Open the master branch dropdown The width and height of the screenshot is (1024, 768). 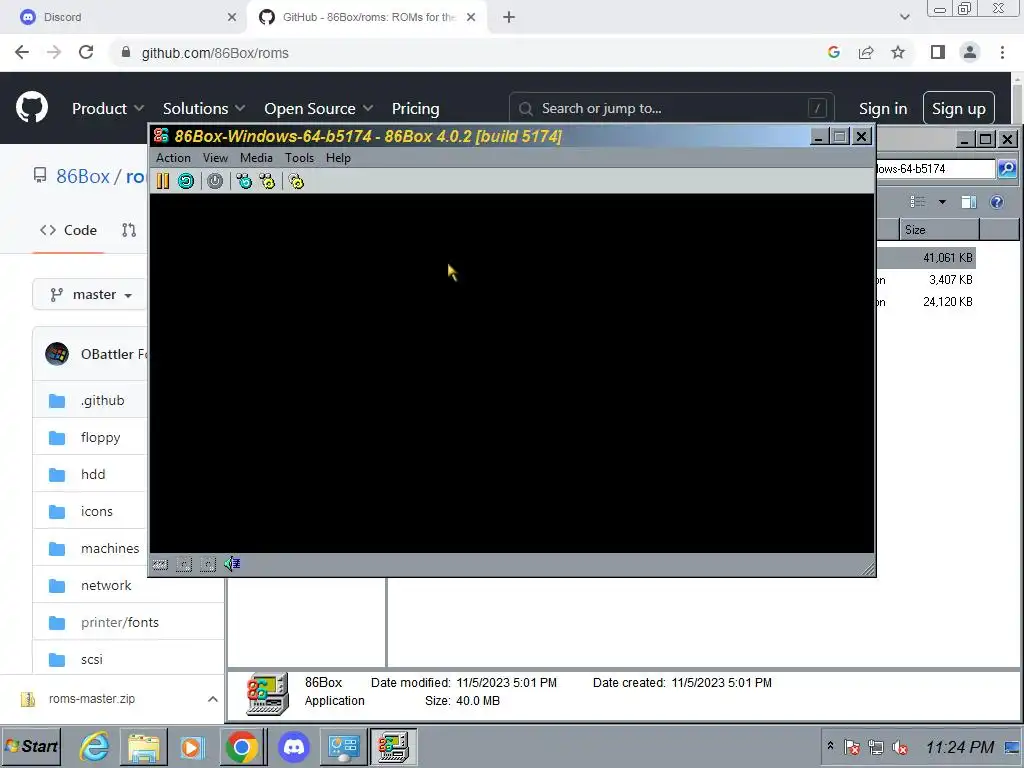tap(91, 295)
